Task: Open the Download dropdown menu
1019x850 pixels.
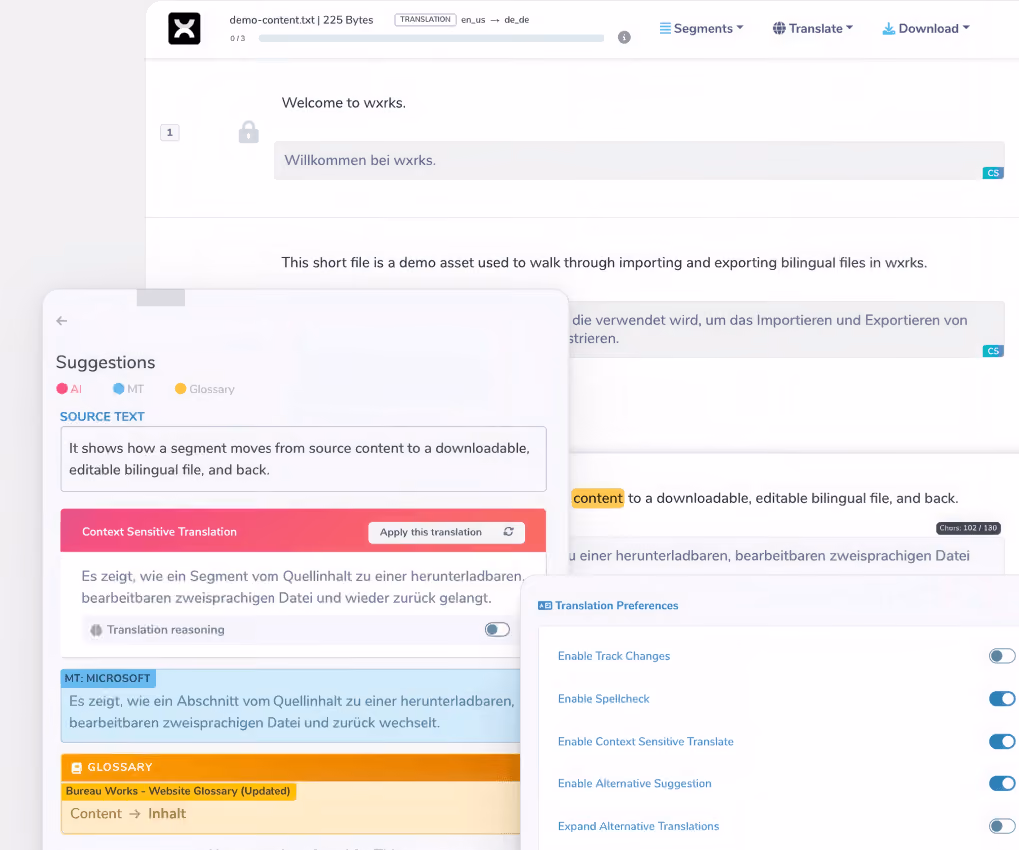Action: [x=925, y=29]
